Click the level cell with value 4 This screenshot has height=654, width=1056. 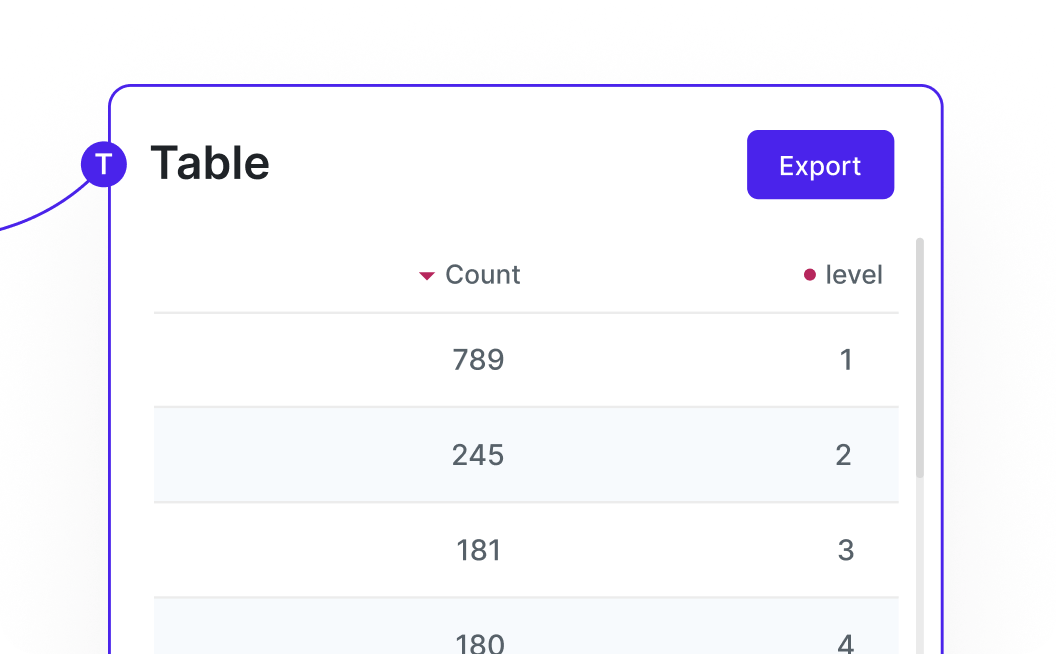click(846, 641)
